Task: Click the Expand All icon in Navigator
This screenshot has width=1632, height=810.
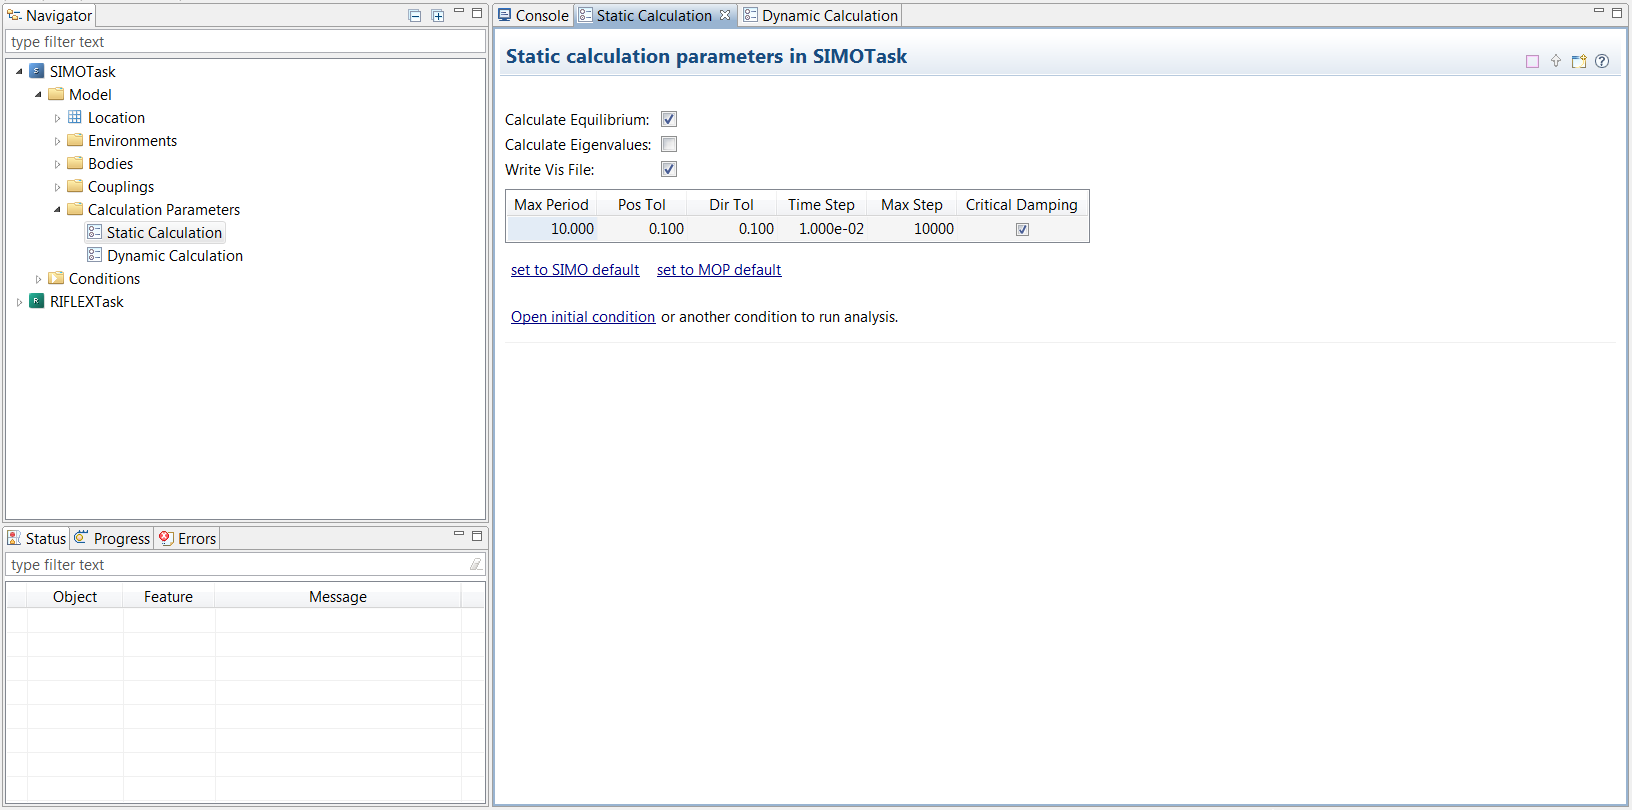Action: tap(437, 15)
